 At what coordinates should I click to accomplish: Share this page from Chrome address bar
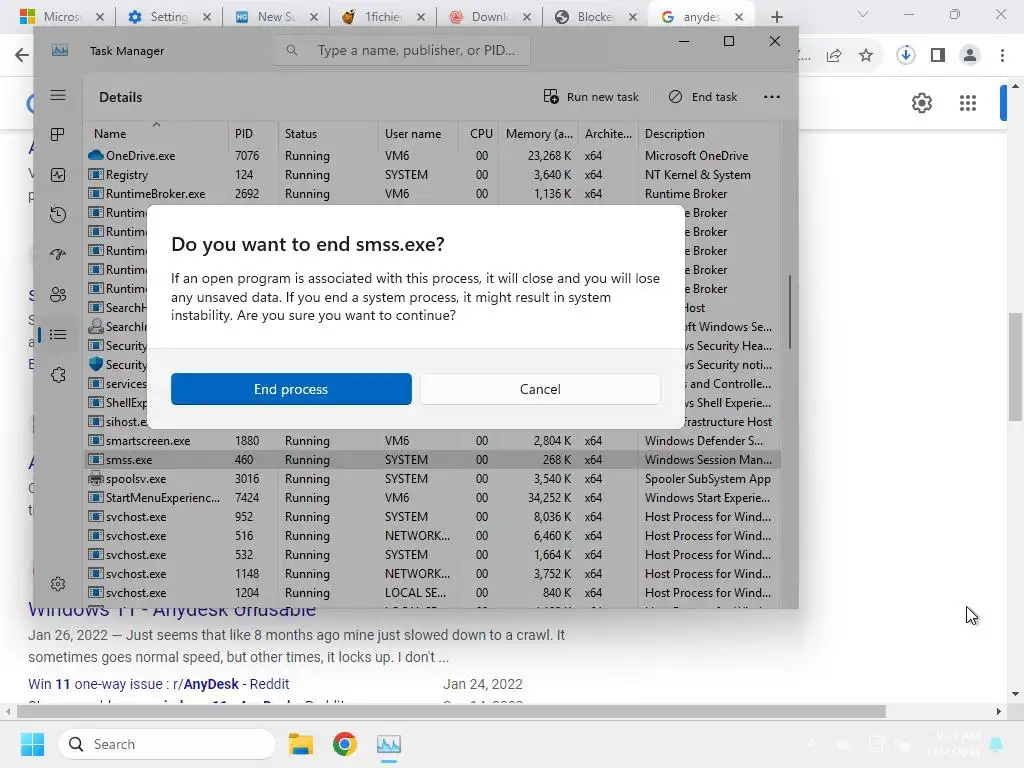tap(834, 56)
